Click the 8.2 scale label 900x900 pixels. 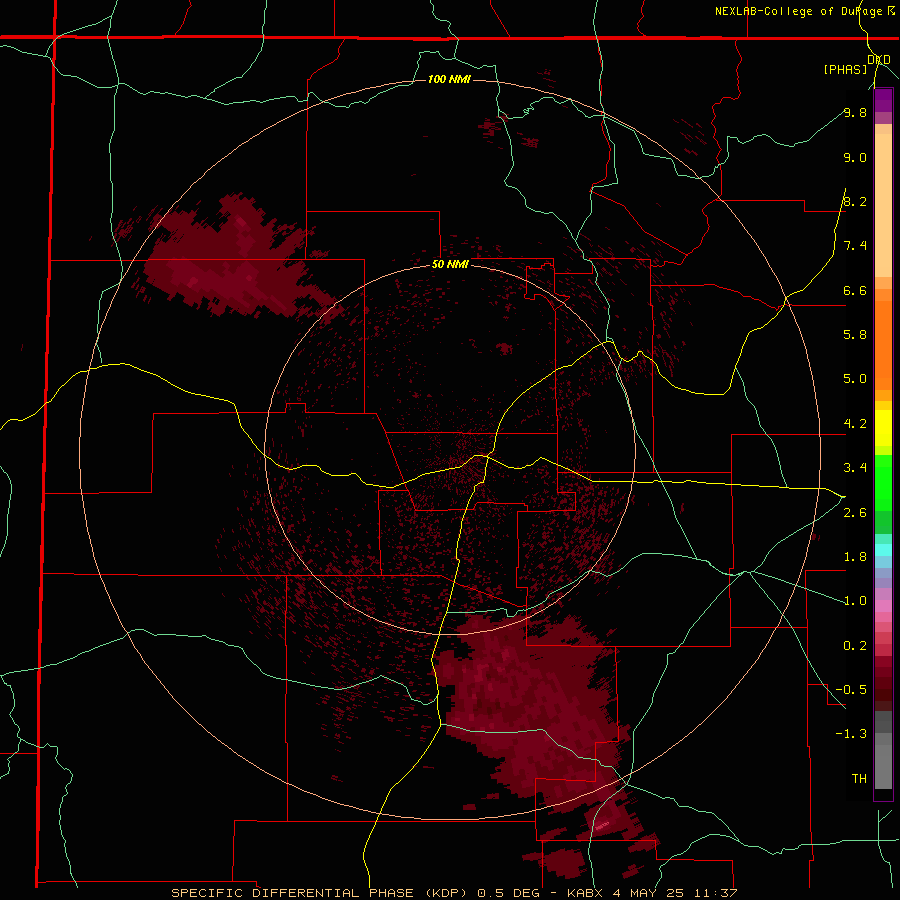point(855,202)
